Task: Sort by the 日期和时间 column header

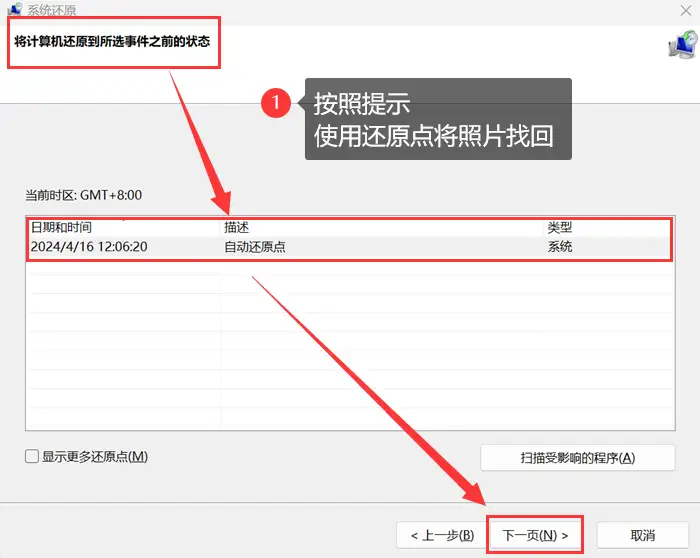Action: click(125, 228)
